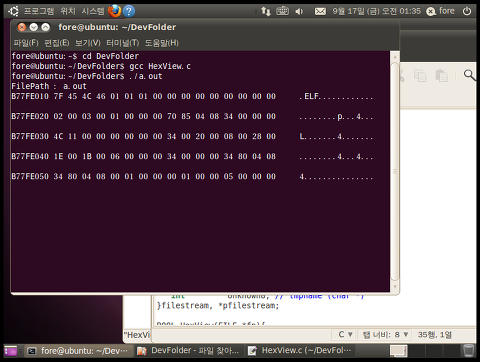Click '}filestream, *pfilestream;' code line in gedit

218,305
